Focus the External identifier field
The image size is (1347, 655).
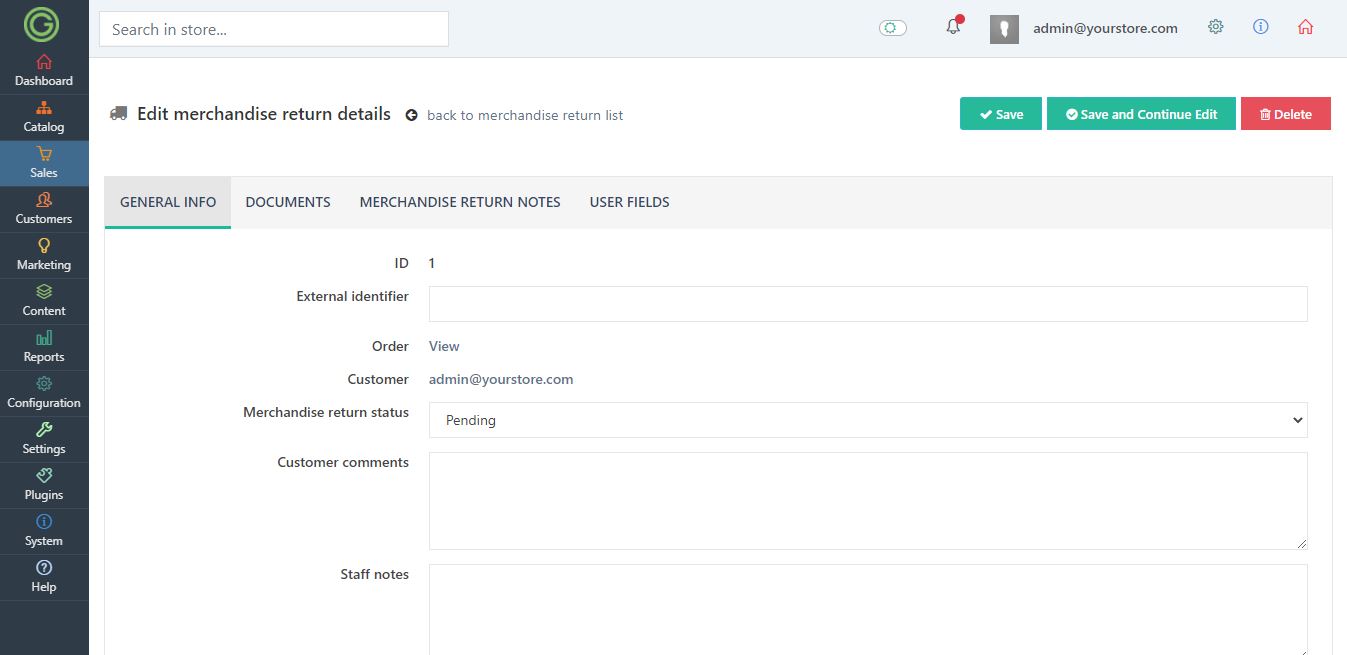[x=868, y=304]
